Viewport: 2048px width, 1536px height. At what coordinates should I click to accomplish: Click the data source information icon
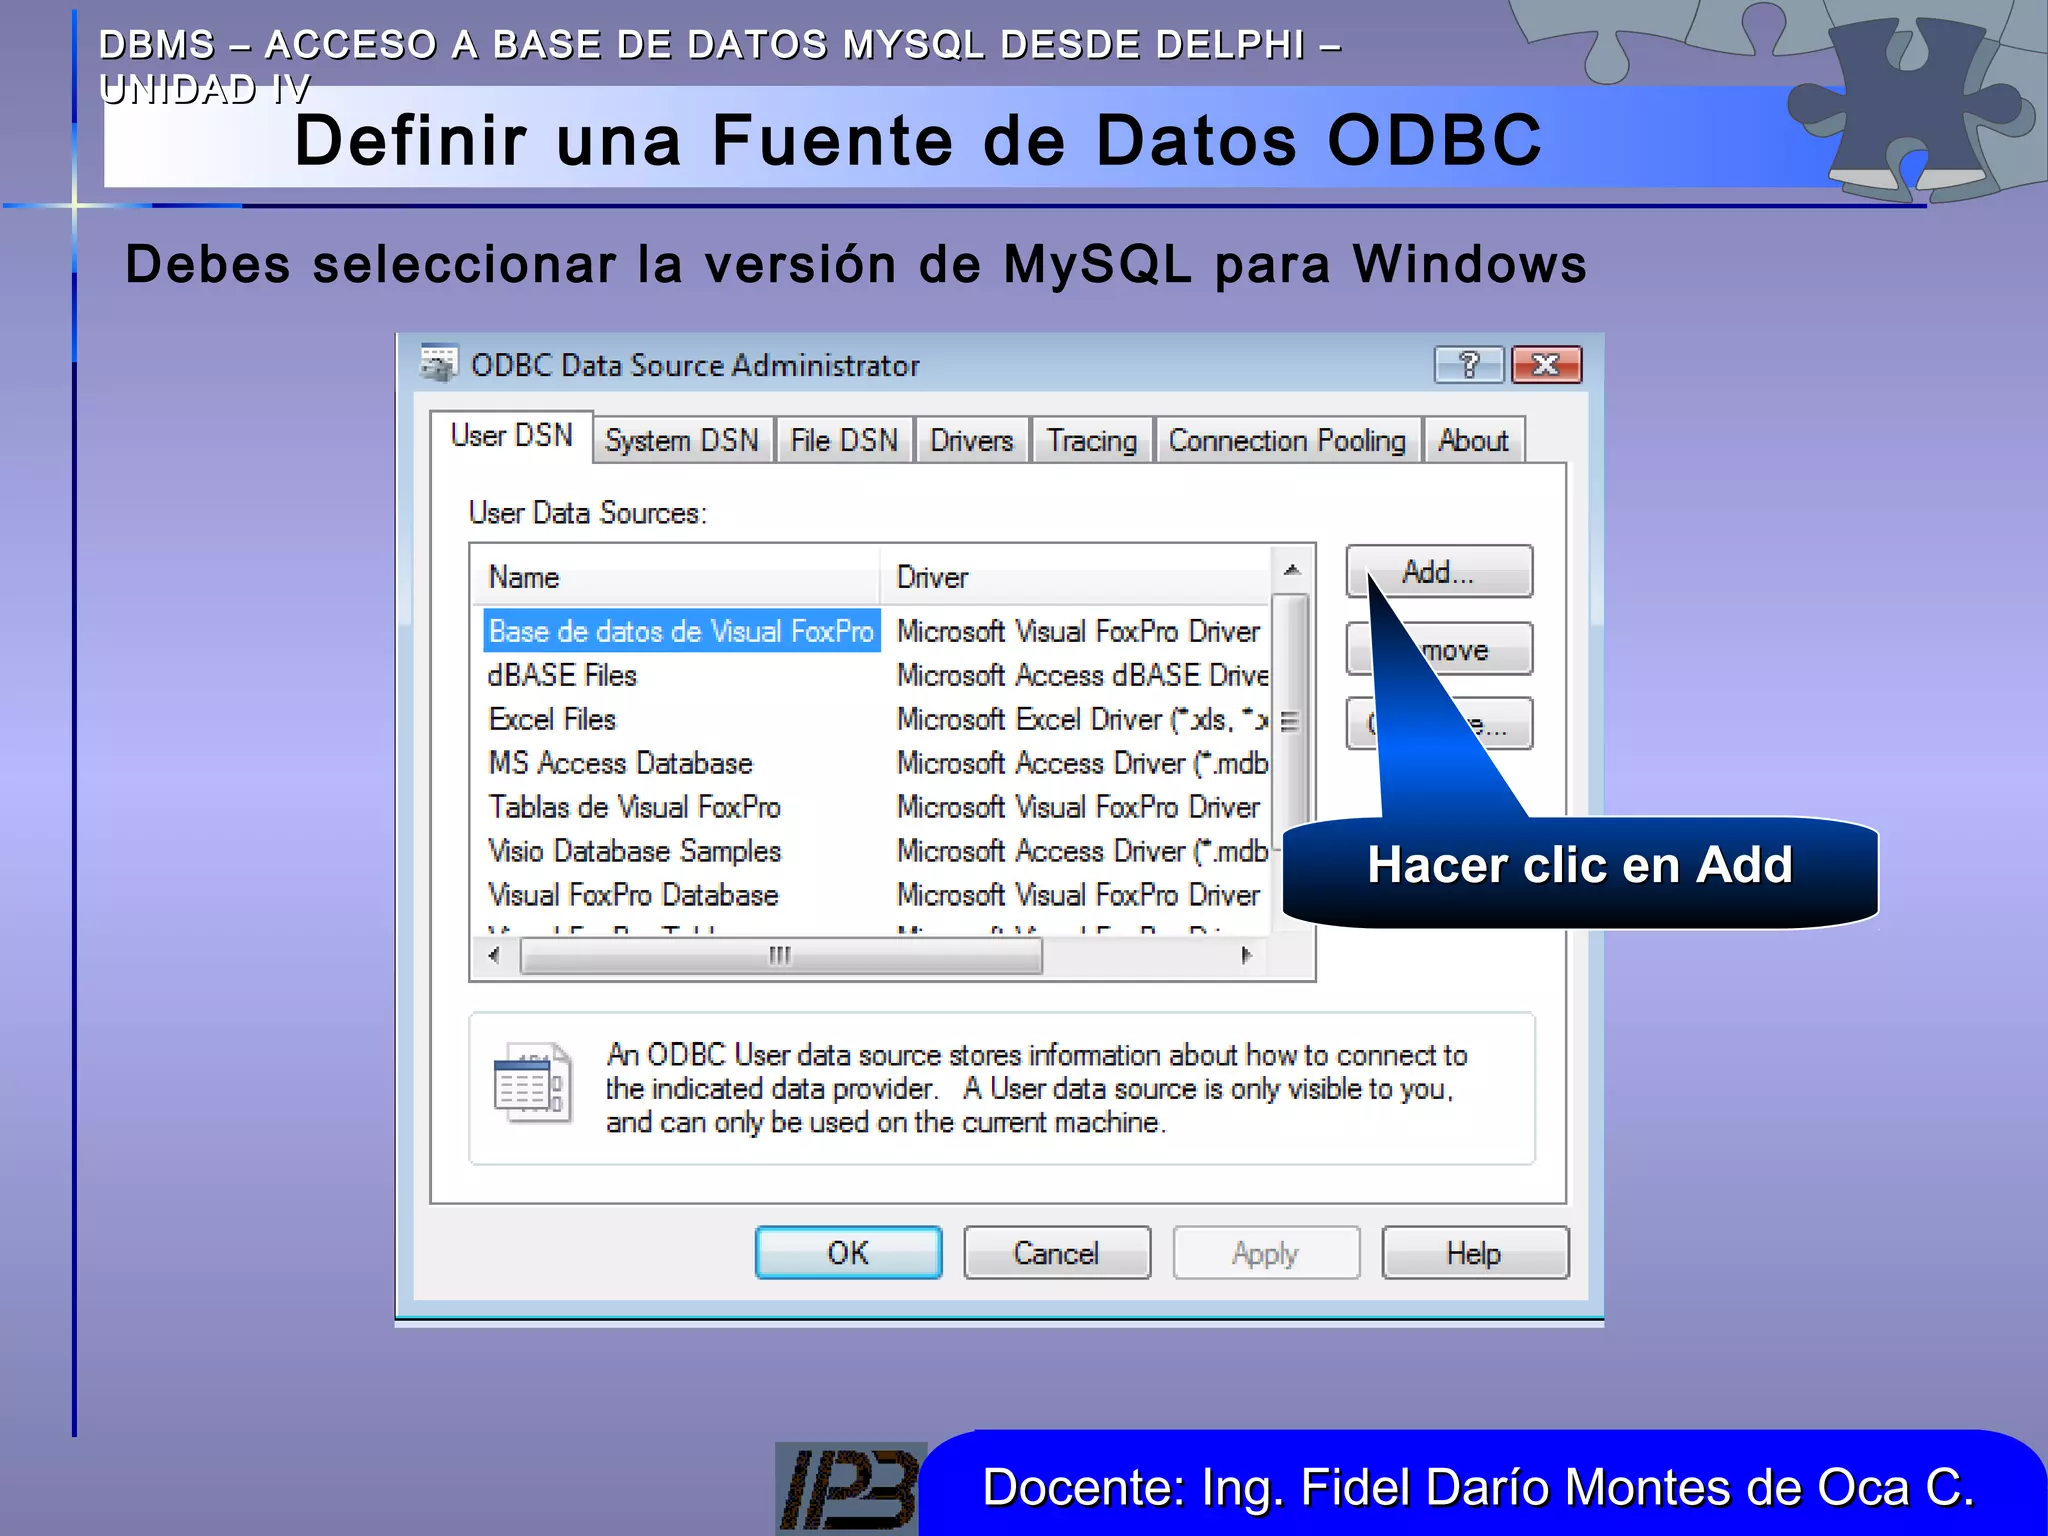[x=533, y=1082]
